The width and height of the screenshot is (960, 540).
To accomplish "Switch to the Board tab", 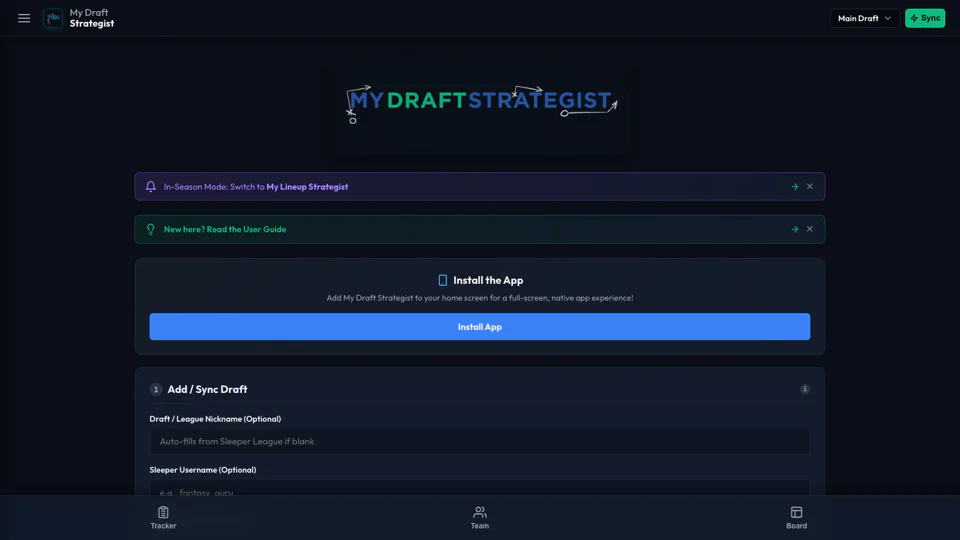I will pos(797,518).
